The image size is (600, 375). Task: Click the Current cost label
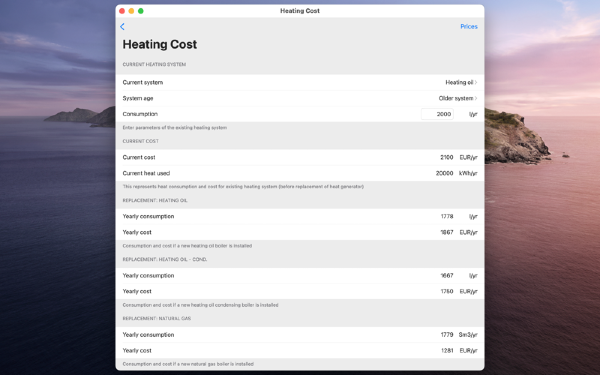pyautogui.click(x=139, y=157)
